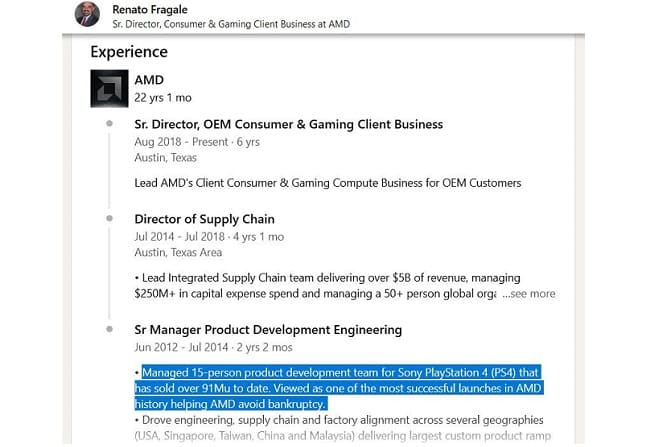Click Sr Manager Product Development Engineering title

point(268,330)
